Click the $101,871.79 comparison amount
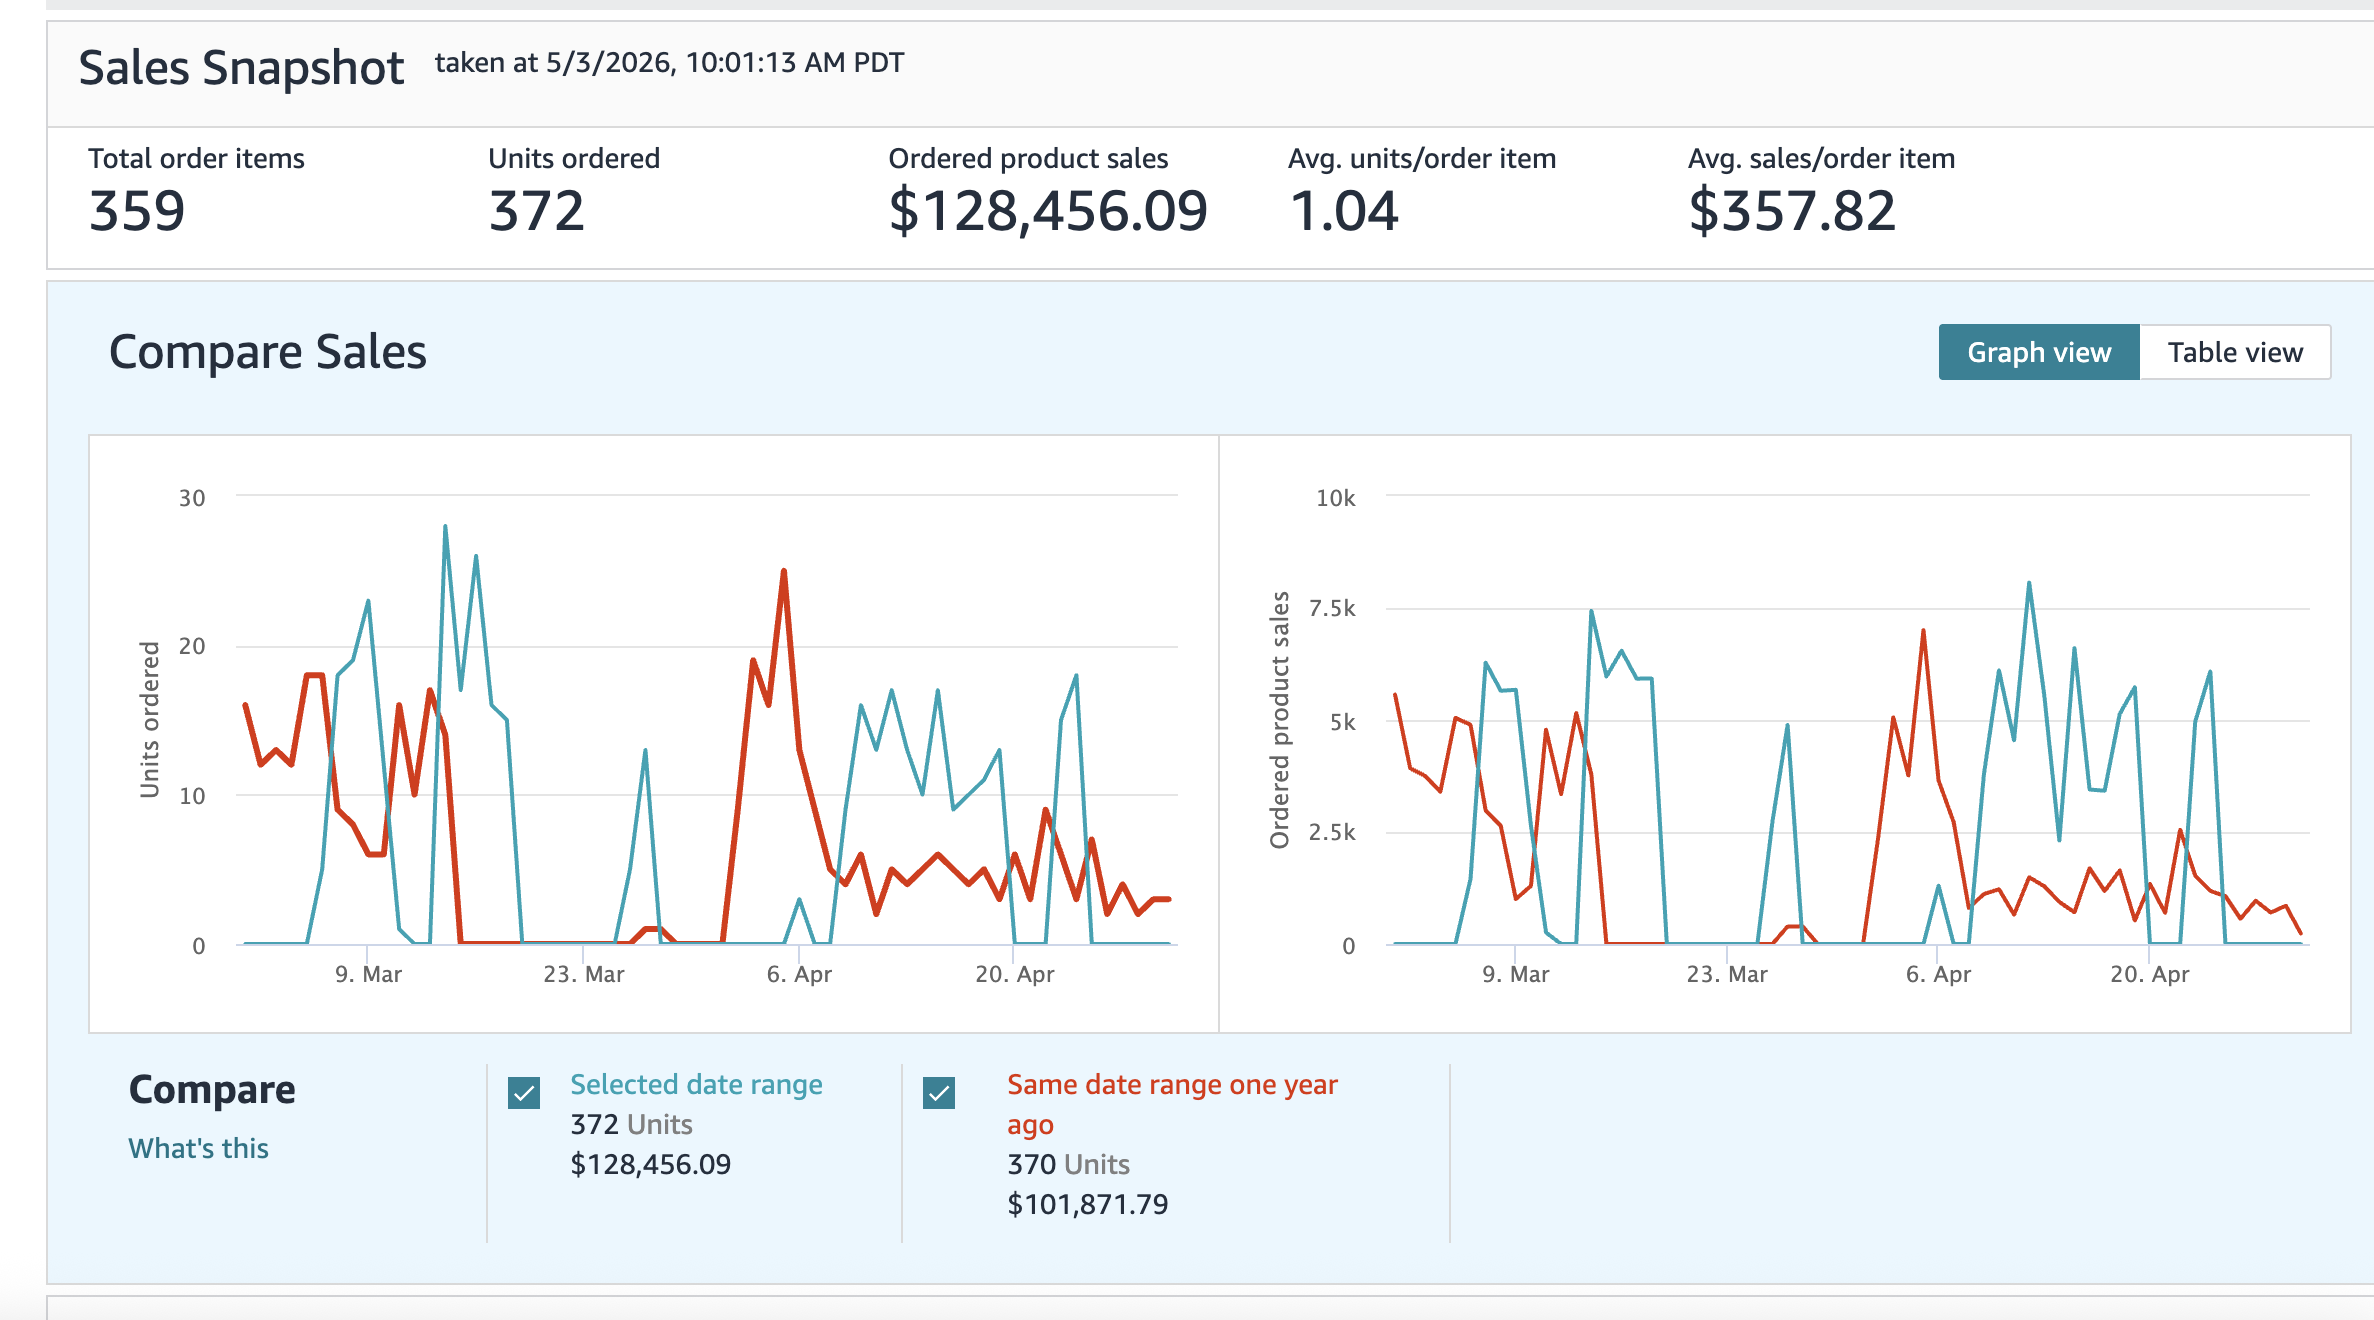Image resolution: width=2374 pixels, height=1320 pixels. click(x=1087, y=1205)
